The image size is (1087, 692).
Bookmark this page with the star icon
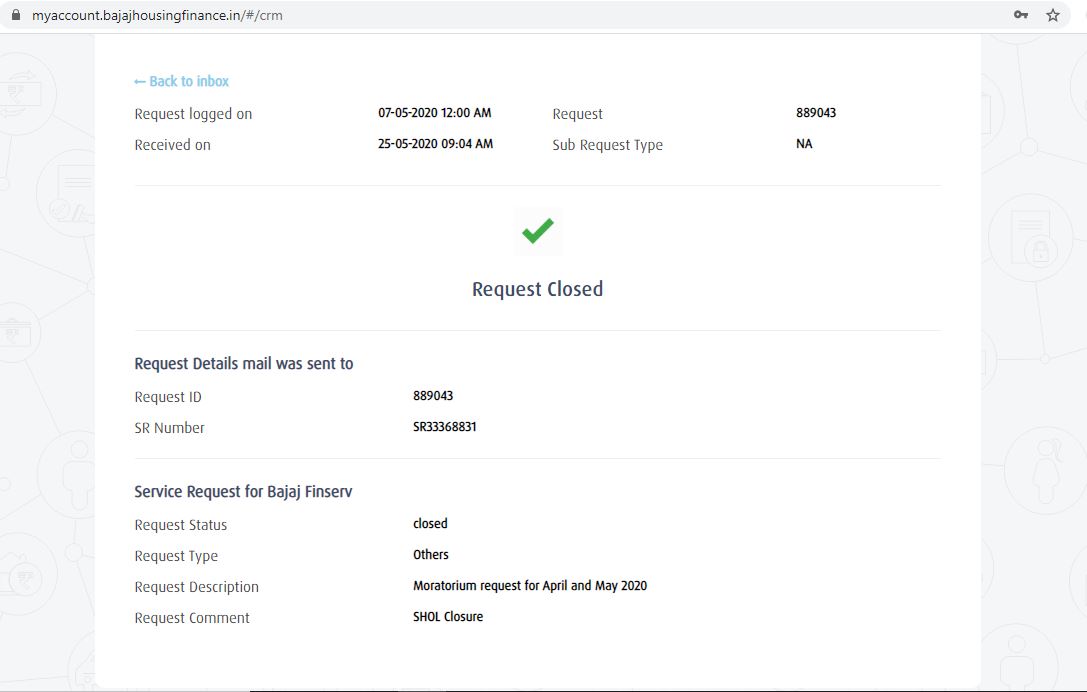tap(1052, 15)
